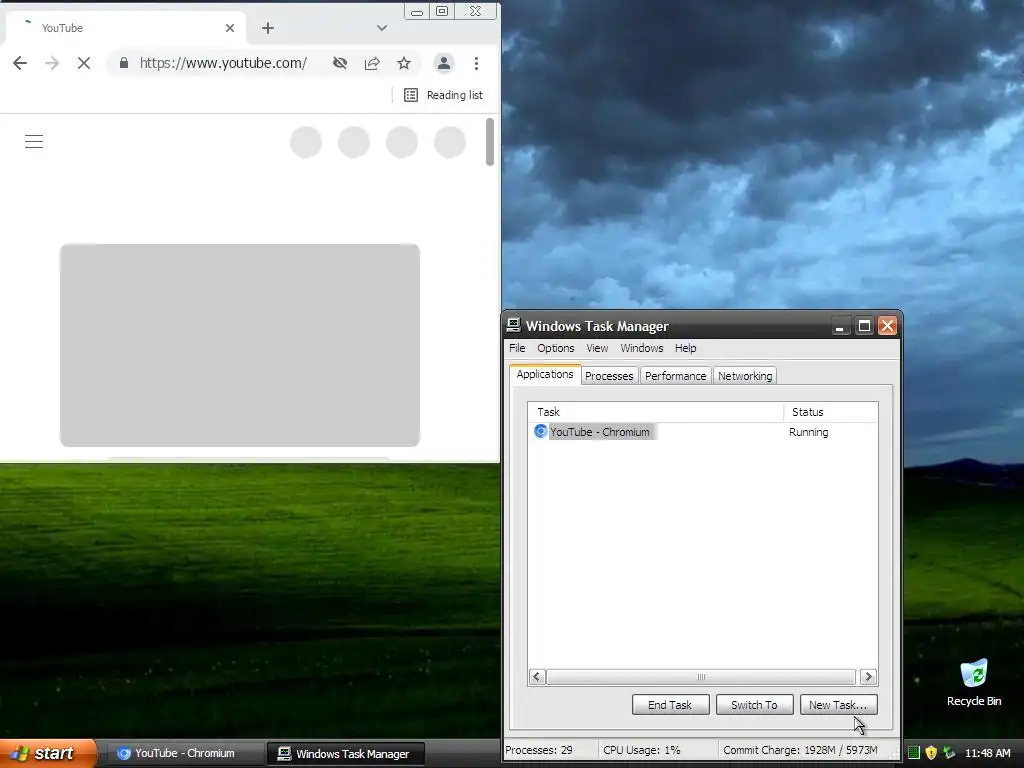Click the yellow security shield tray icon
Screen dimensions: 1024x768
[931, 753]
